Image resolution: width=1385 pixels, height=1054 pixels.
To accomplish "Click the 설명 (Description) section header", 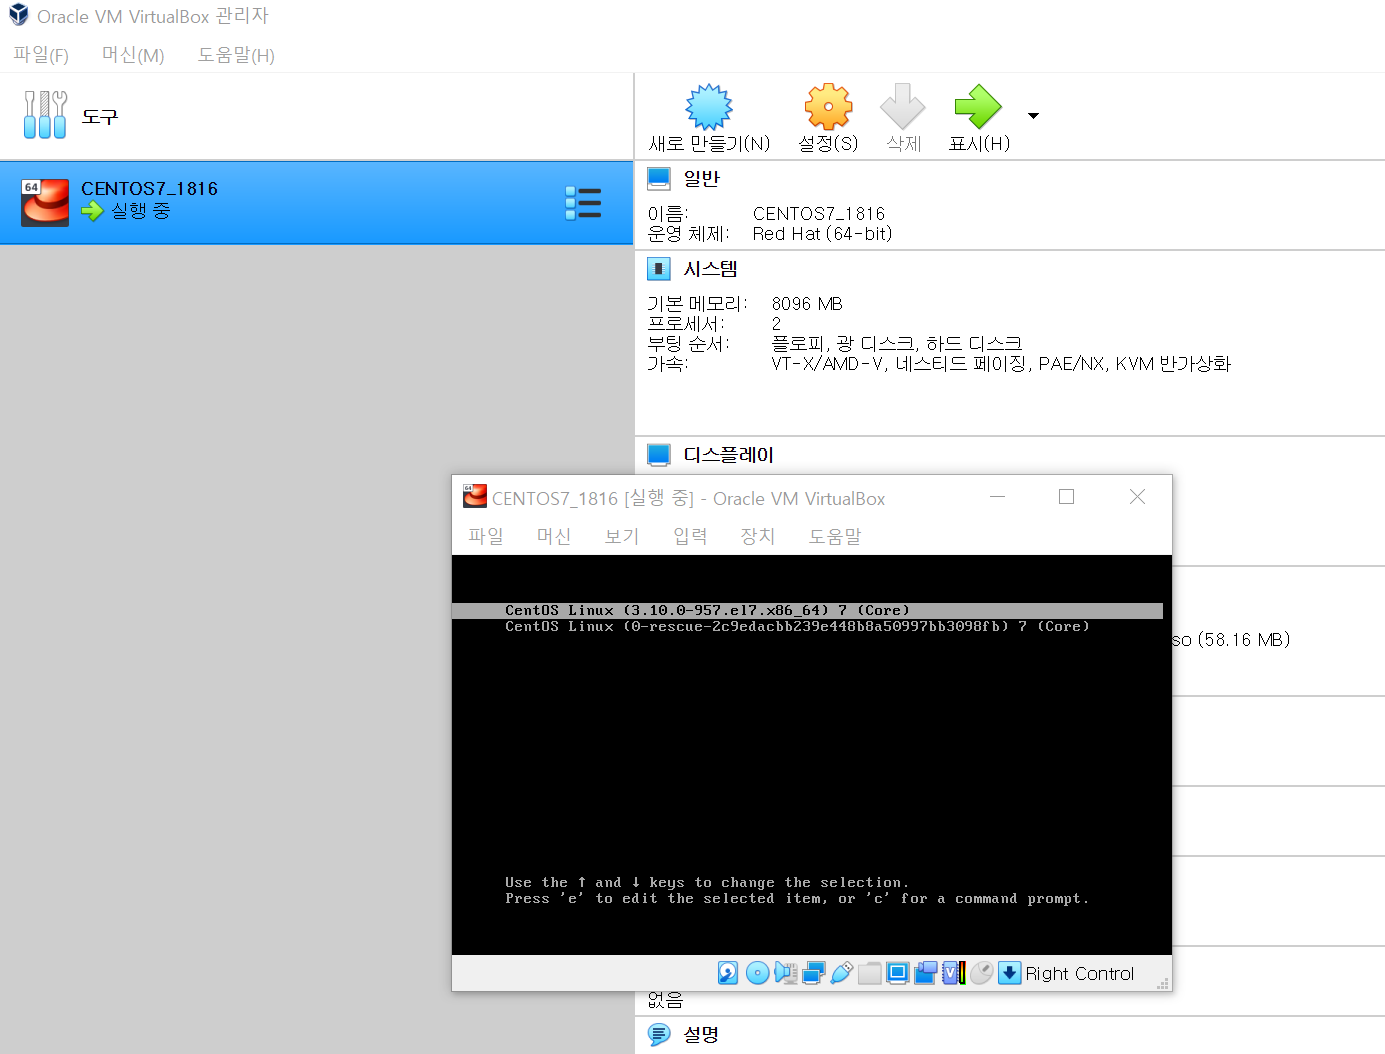I will click(701, 1035).
